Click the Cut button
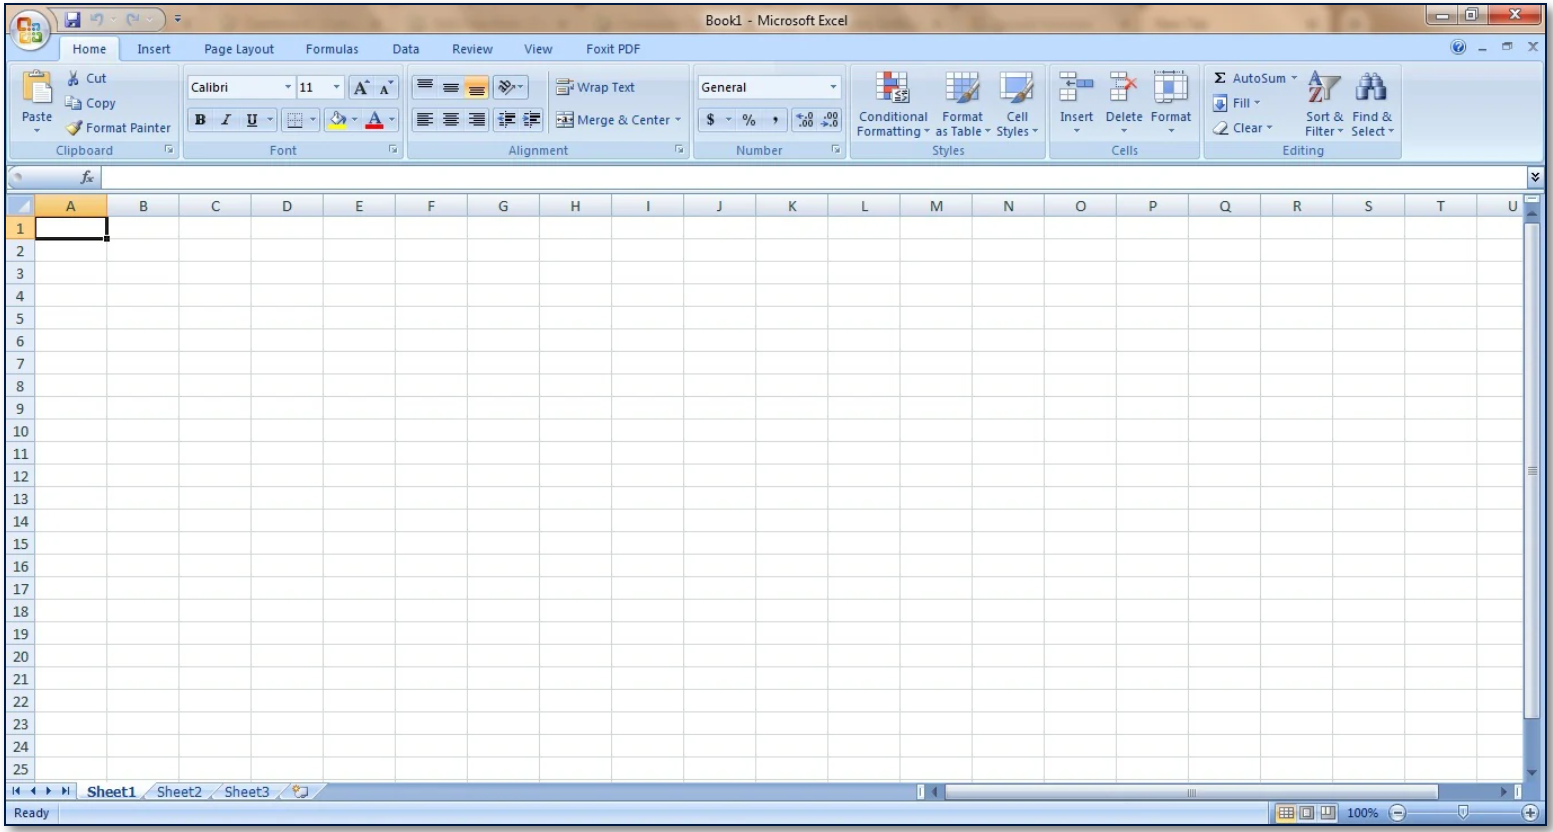 (86, 78)
